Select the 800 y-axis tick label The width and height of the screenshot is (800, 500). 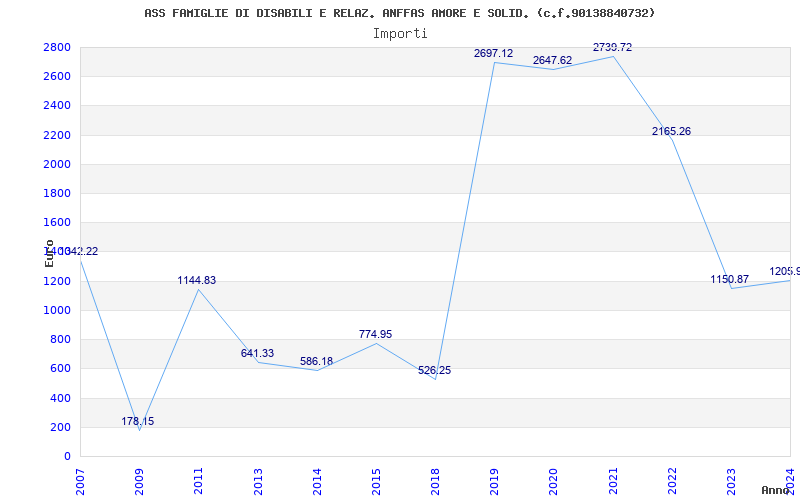[x=61, y=339]
